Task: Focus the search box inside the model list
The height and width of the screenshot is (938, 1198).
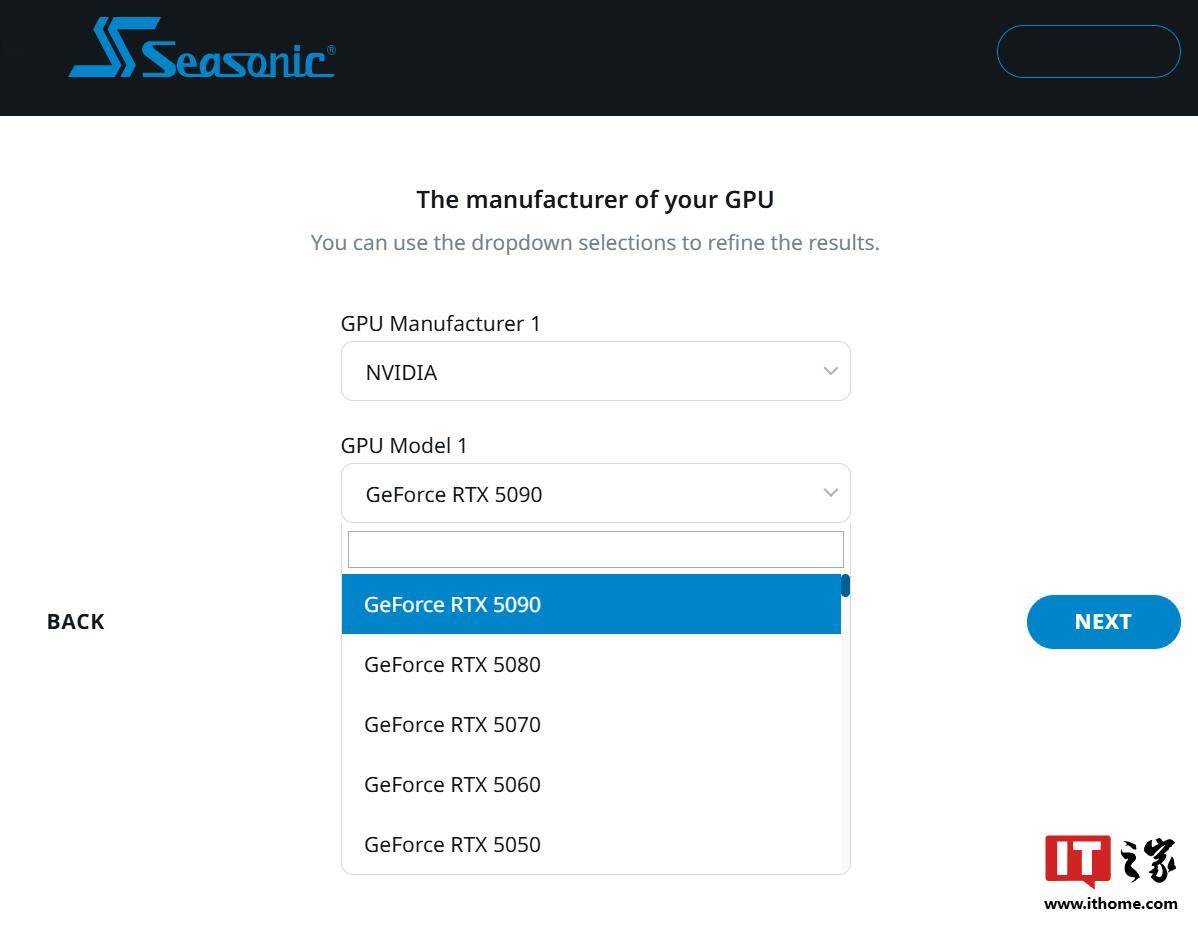Action: 595,550
